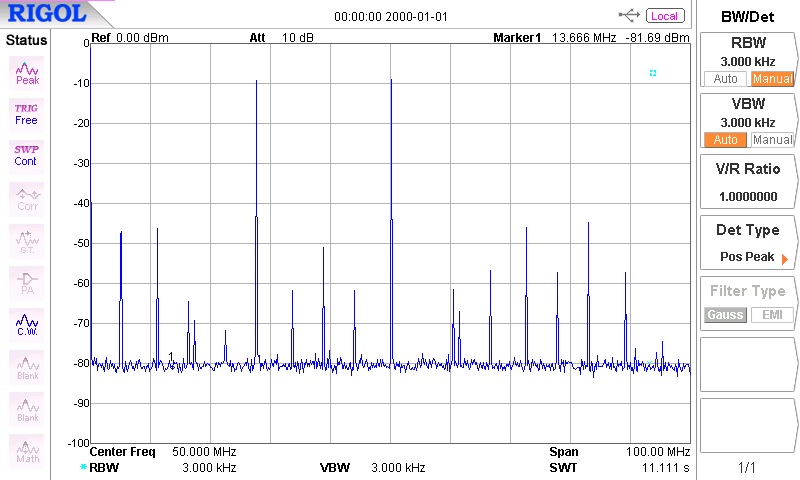Image resolution: width=800 pixels, height=480 pixels.
Task: Select the C.W. trace status icon
Action: [x=27, y=324]
